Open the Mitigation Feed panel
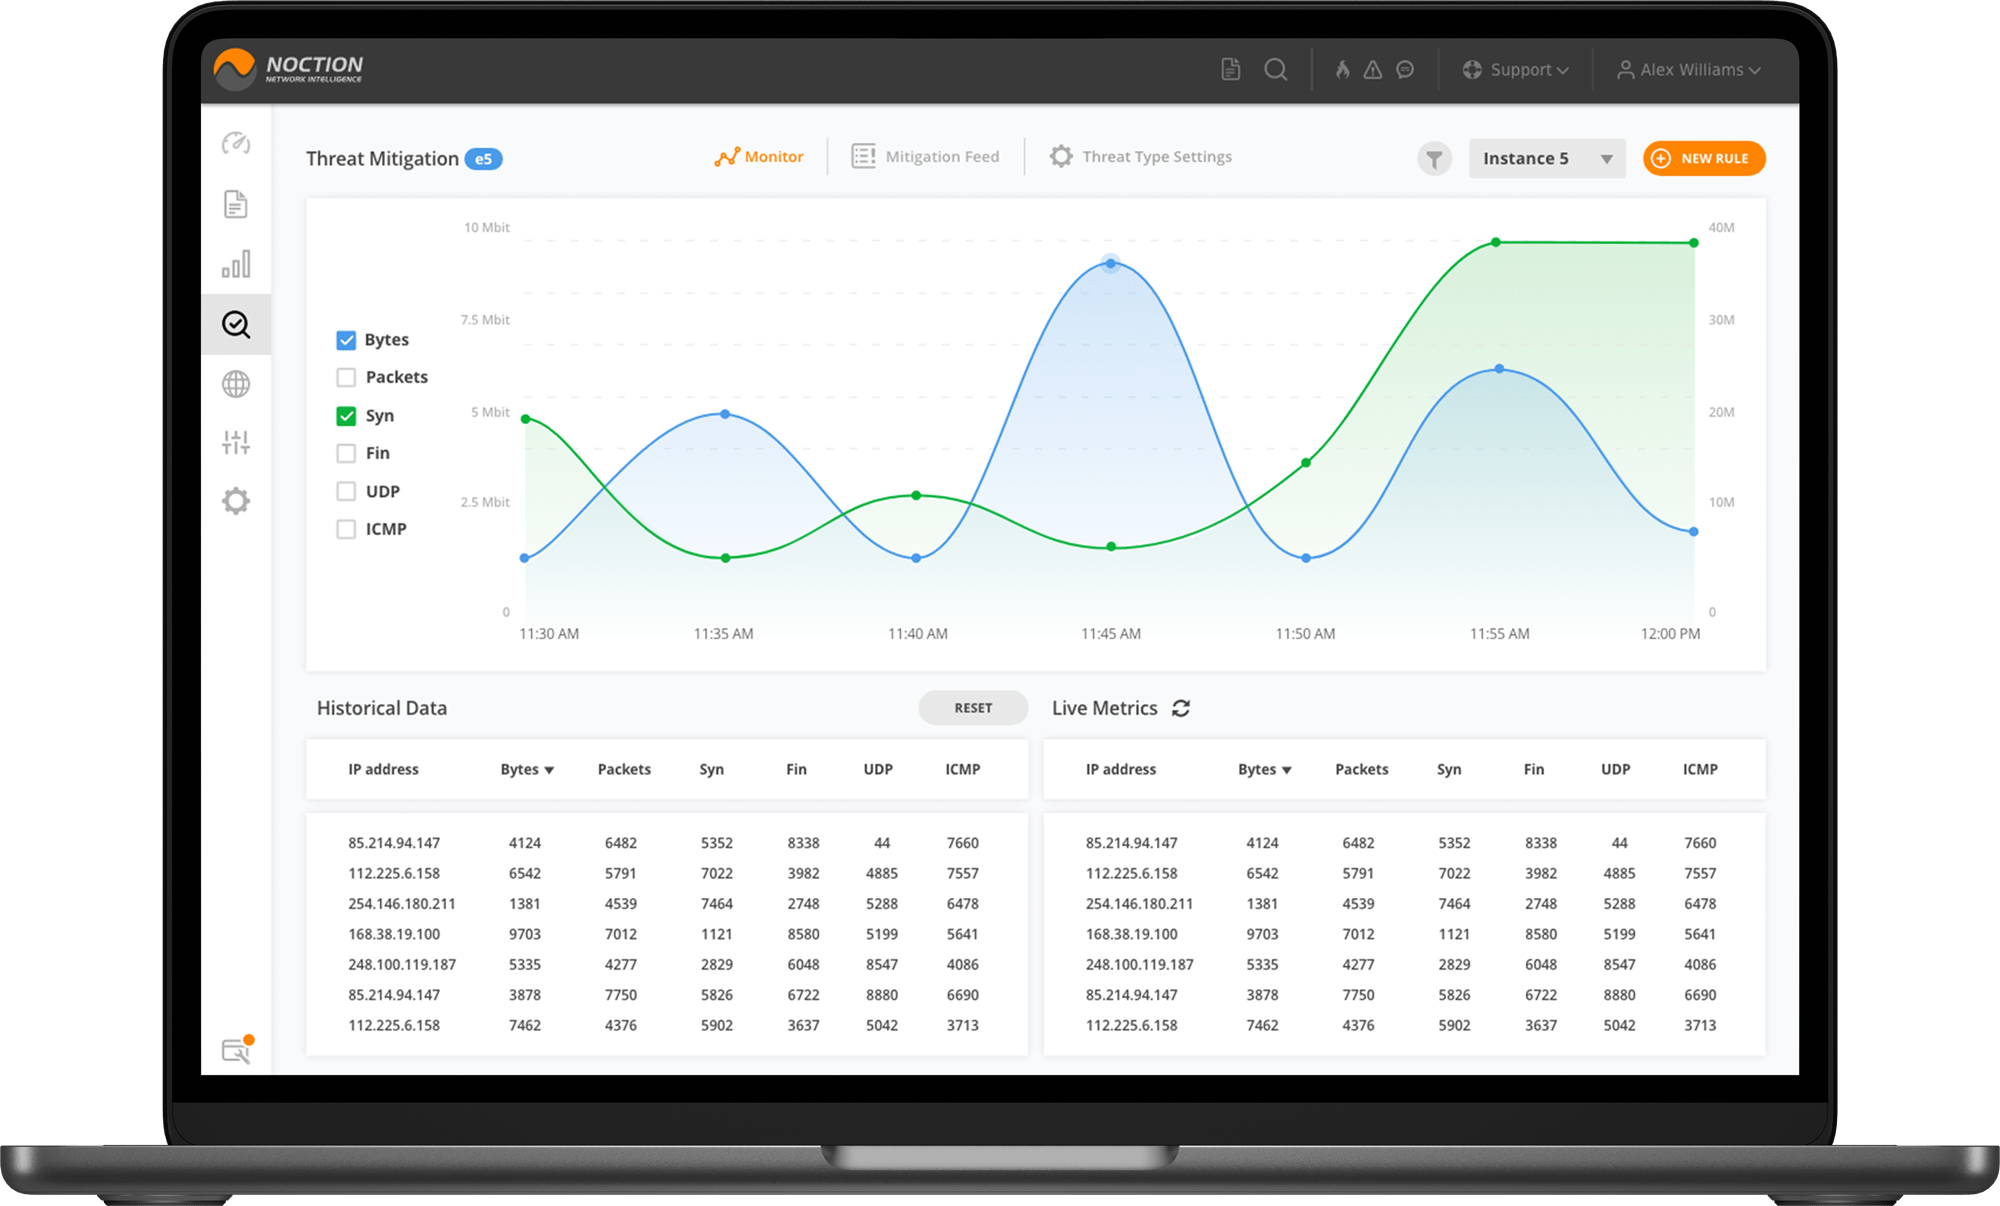Viewport: 2000px width, 1206px height. (926, 157)
